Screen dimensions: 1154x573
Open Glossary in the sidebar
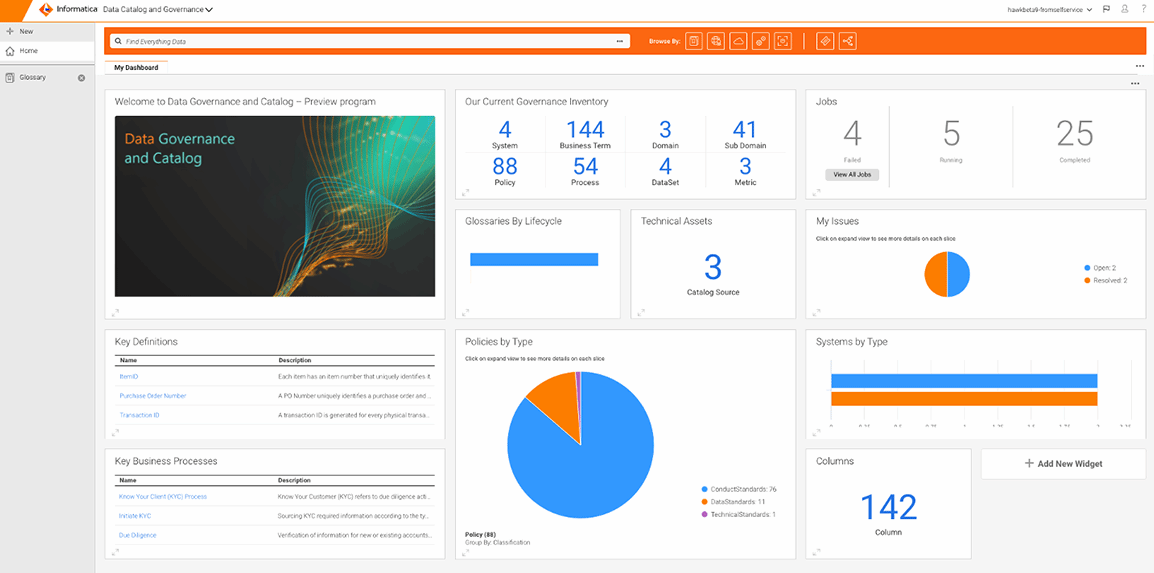(x=33, y=77)
